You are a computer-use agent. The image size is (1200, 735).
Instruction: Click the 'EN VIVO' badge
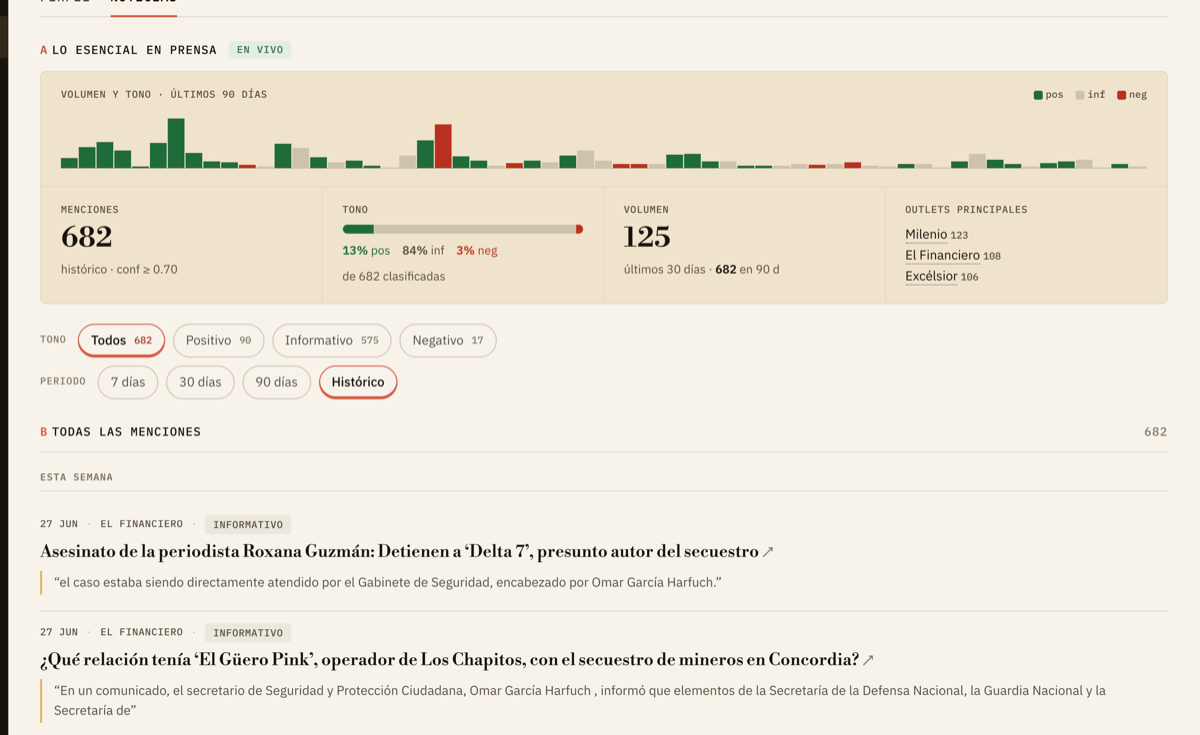coord(260,50)
